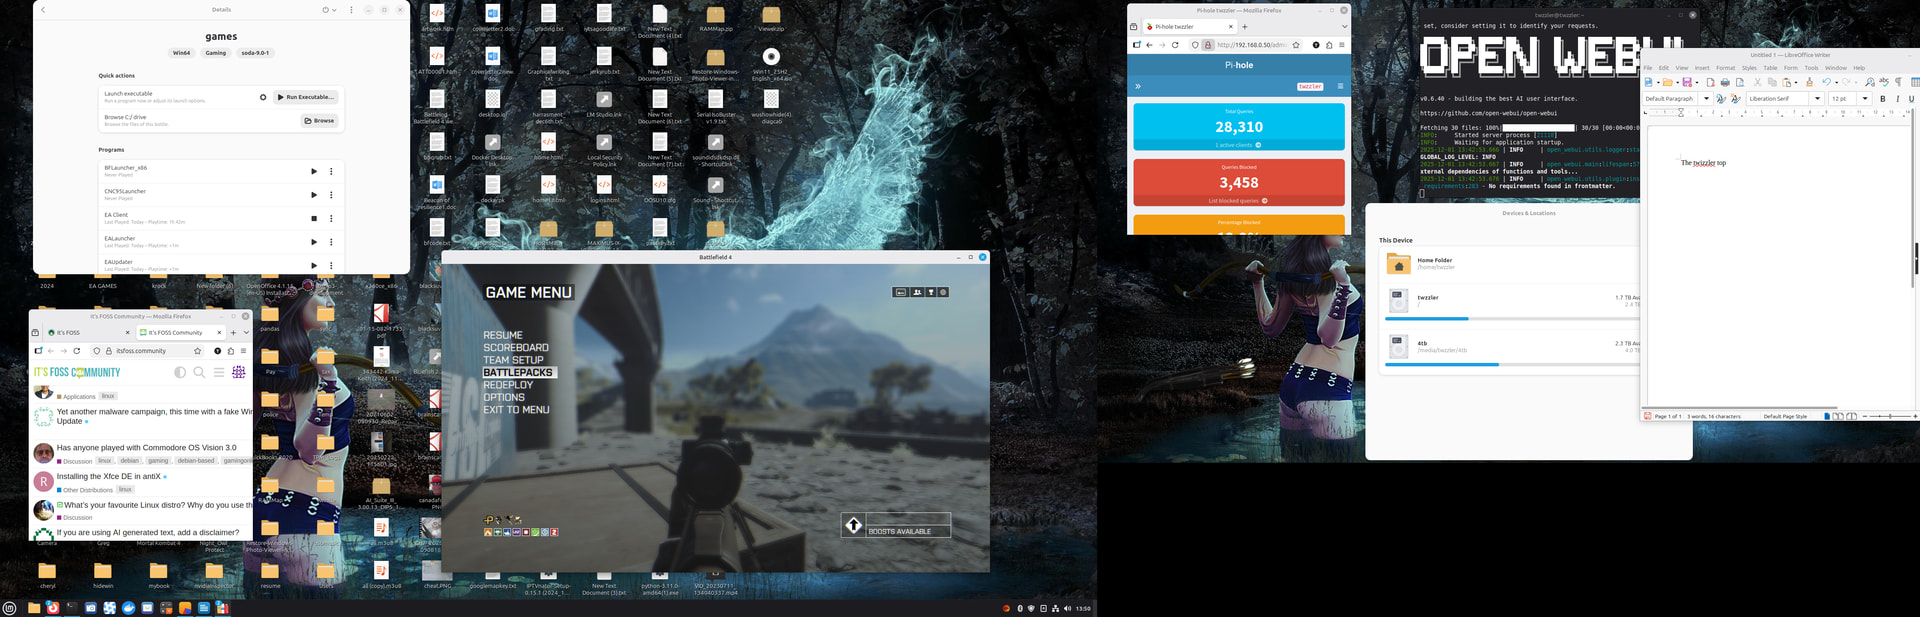Open the Pi-hole hamburger menu
Image resolution: width=1920 pixels, height=617 pixels.
pos(1340,86)
